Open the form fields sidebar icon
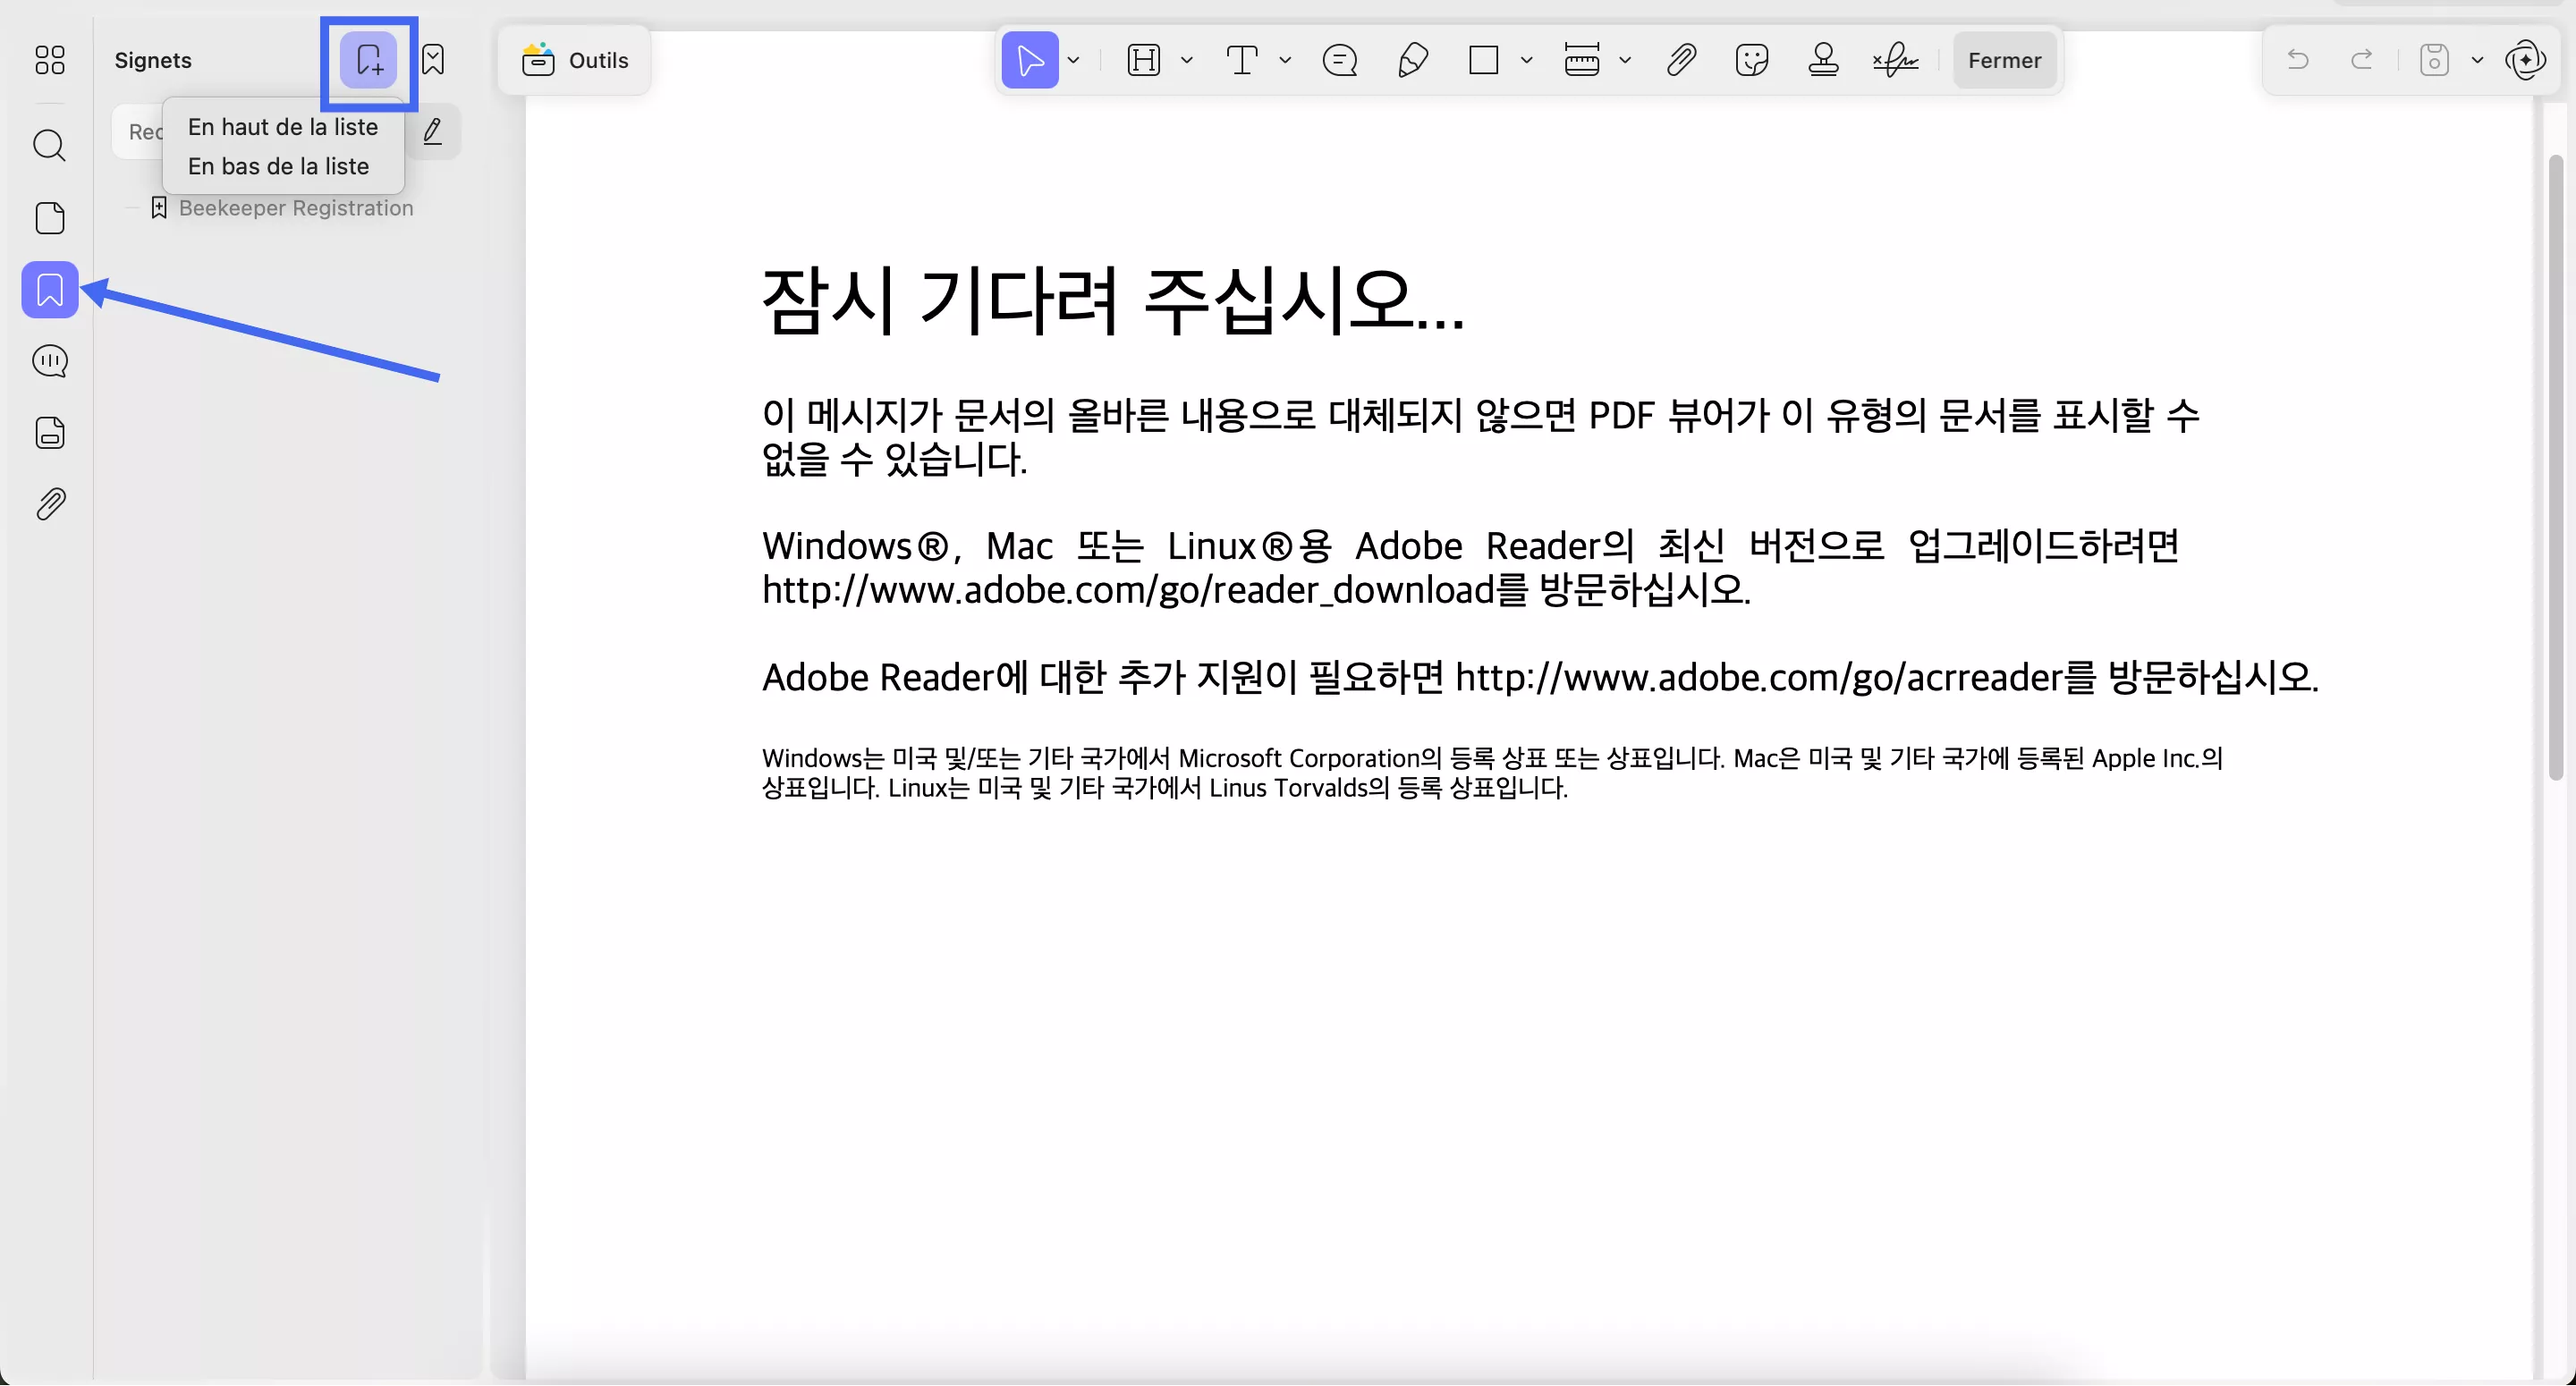2576x1386 pixels. pyautogui.click(x=49, y=433)
